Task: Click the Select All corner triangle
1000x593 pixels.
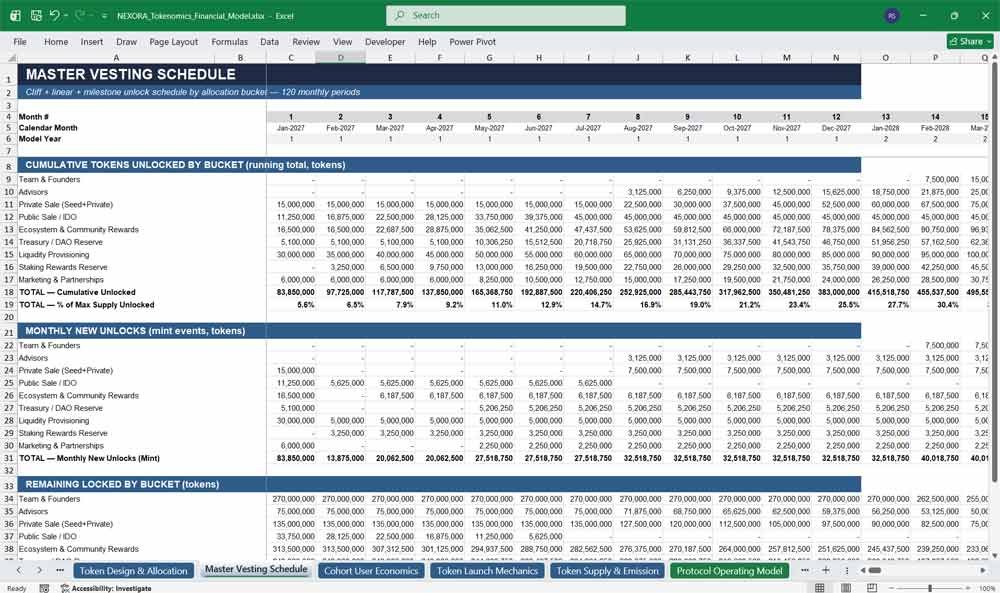Action: (11, 58)
